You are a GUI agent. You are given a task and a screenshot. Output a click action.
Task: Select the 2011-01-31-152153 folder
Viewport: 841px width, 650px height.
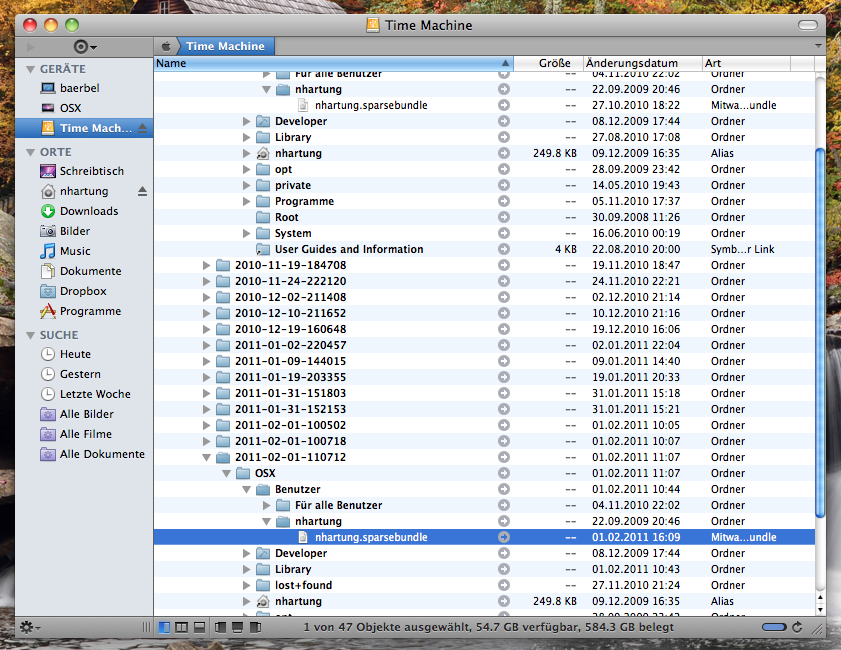coord(484,409)
